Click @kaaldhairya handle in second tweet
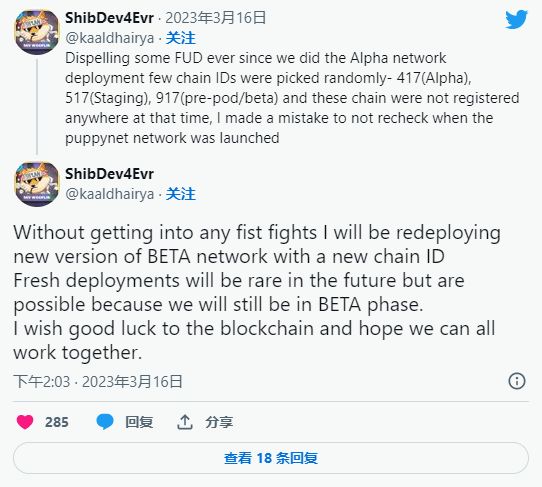 (110, 194)
